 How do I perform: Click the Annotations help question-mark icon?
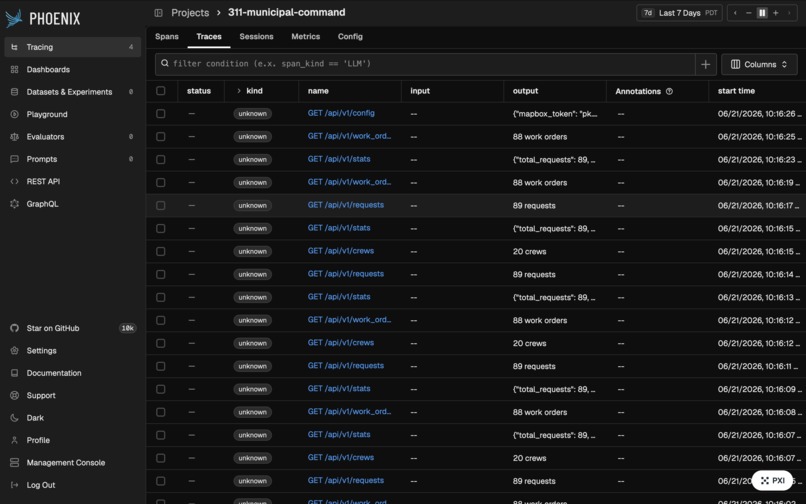coord(669,91)
